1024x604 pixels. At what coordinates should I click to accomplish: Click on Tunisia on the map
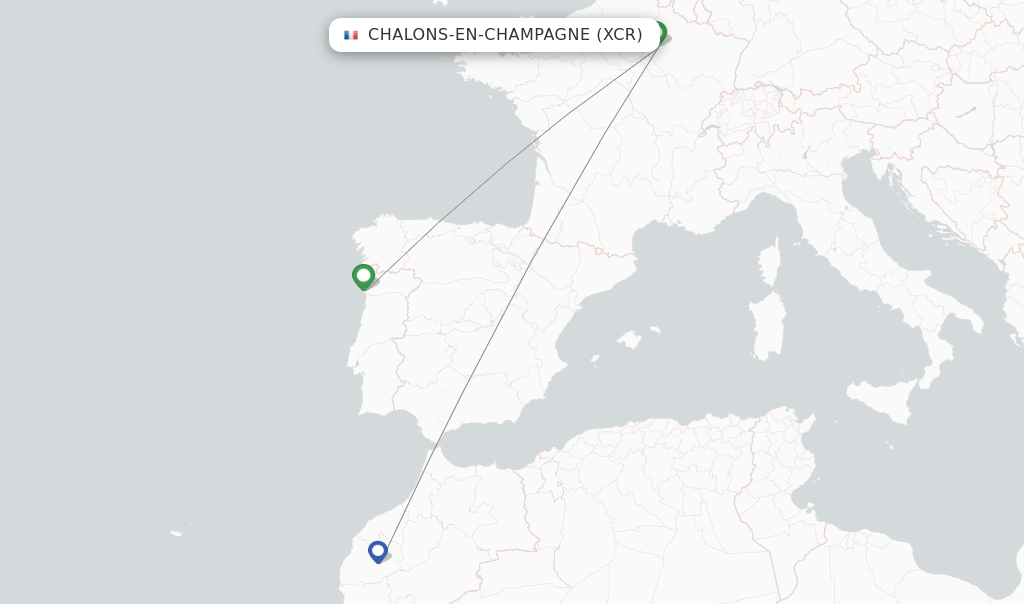pos(790,470)
